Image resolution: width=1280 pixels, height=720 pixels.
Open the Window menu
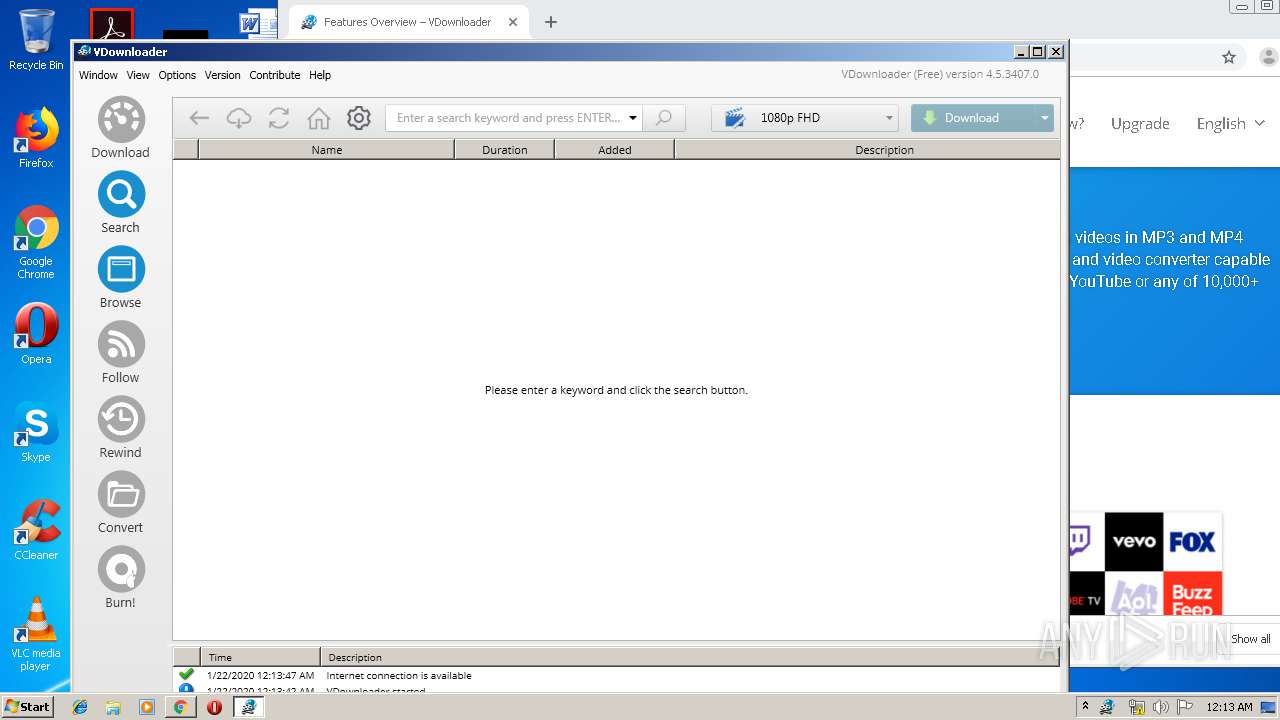pyautogui.click(x=98, y=75)
